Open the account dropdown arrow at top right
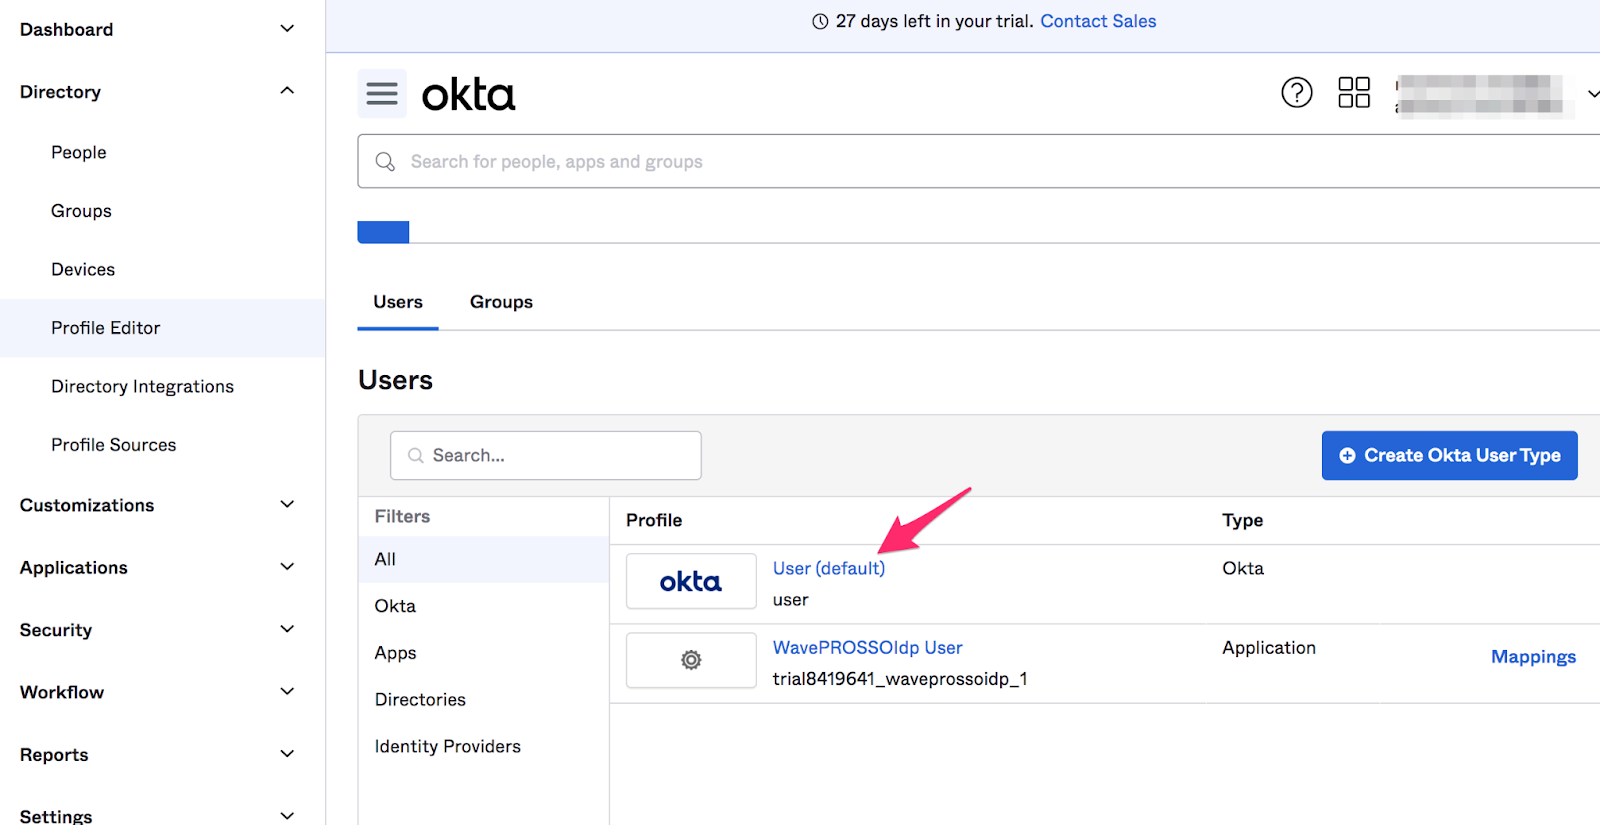This screenshot has height=825, width=1600. click(1592, 94)
